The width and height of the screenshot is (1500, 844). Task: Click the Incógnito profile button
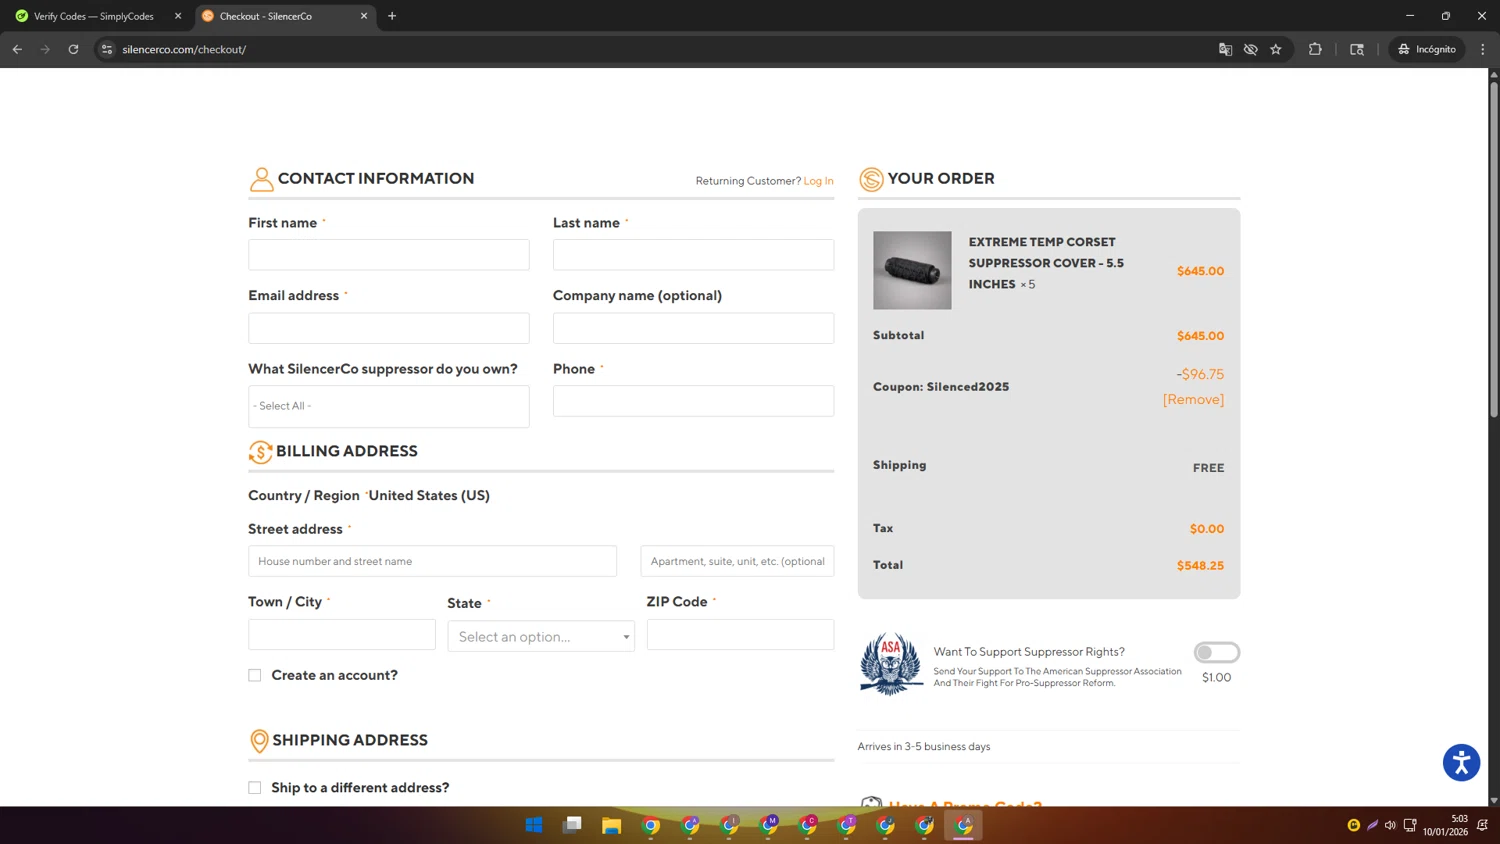pos(1427,49)
